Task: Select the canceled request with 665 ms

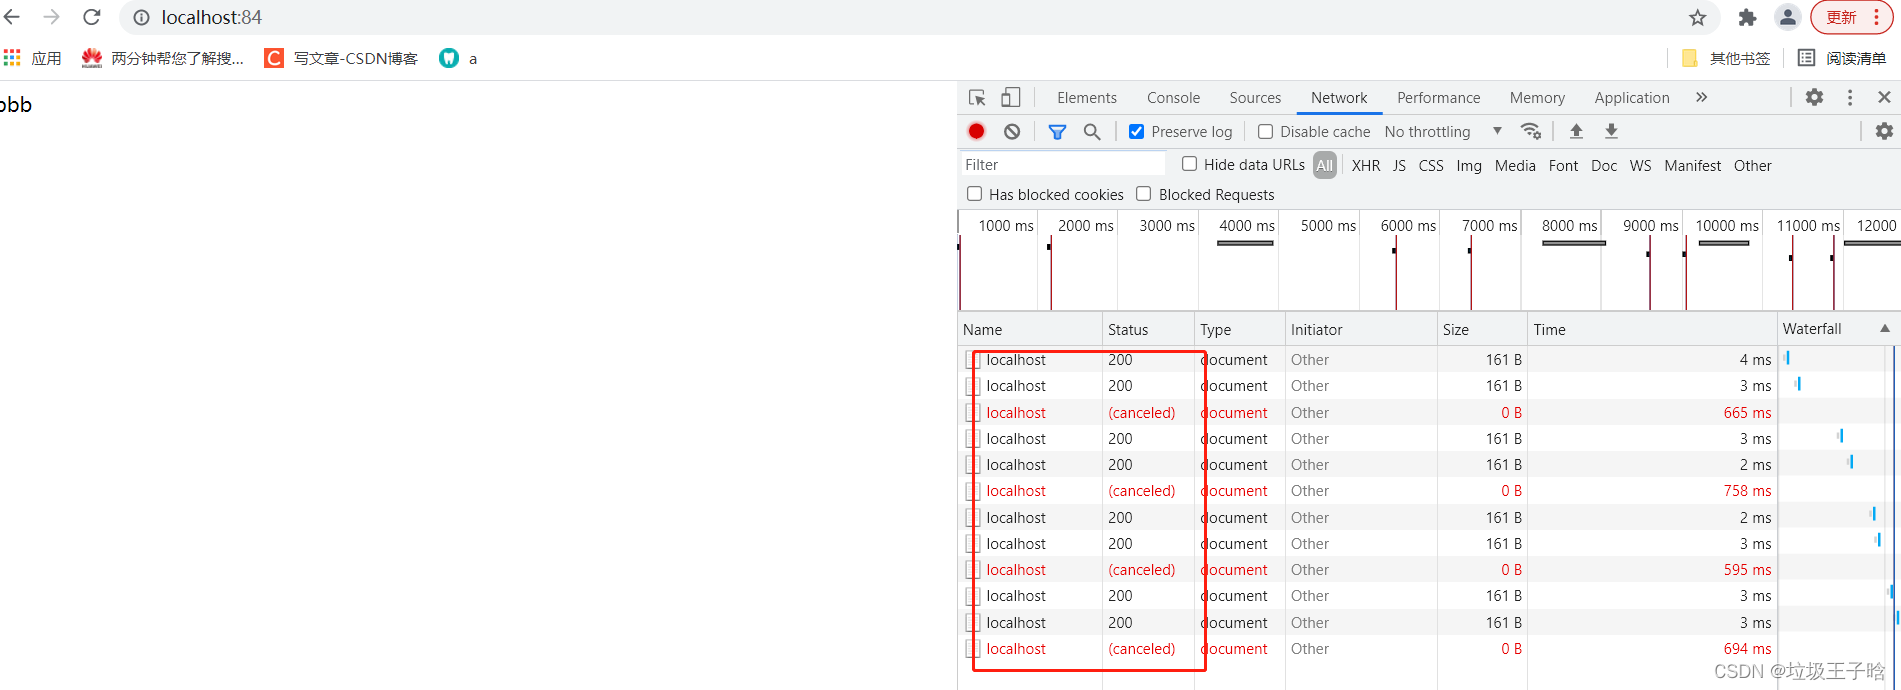Action: 1367,412
